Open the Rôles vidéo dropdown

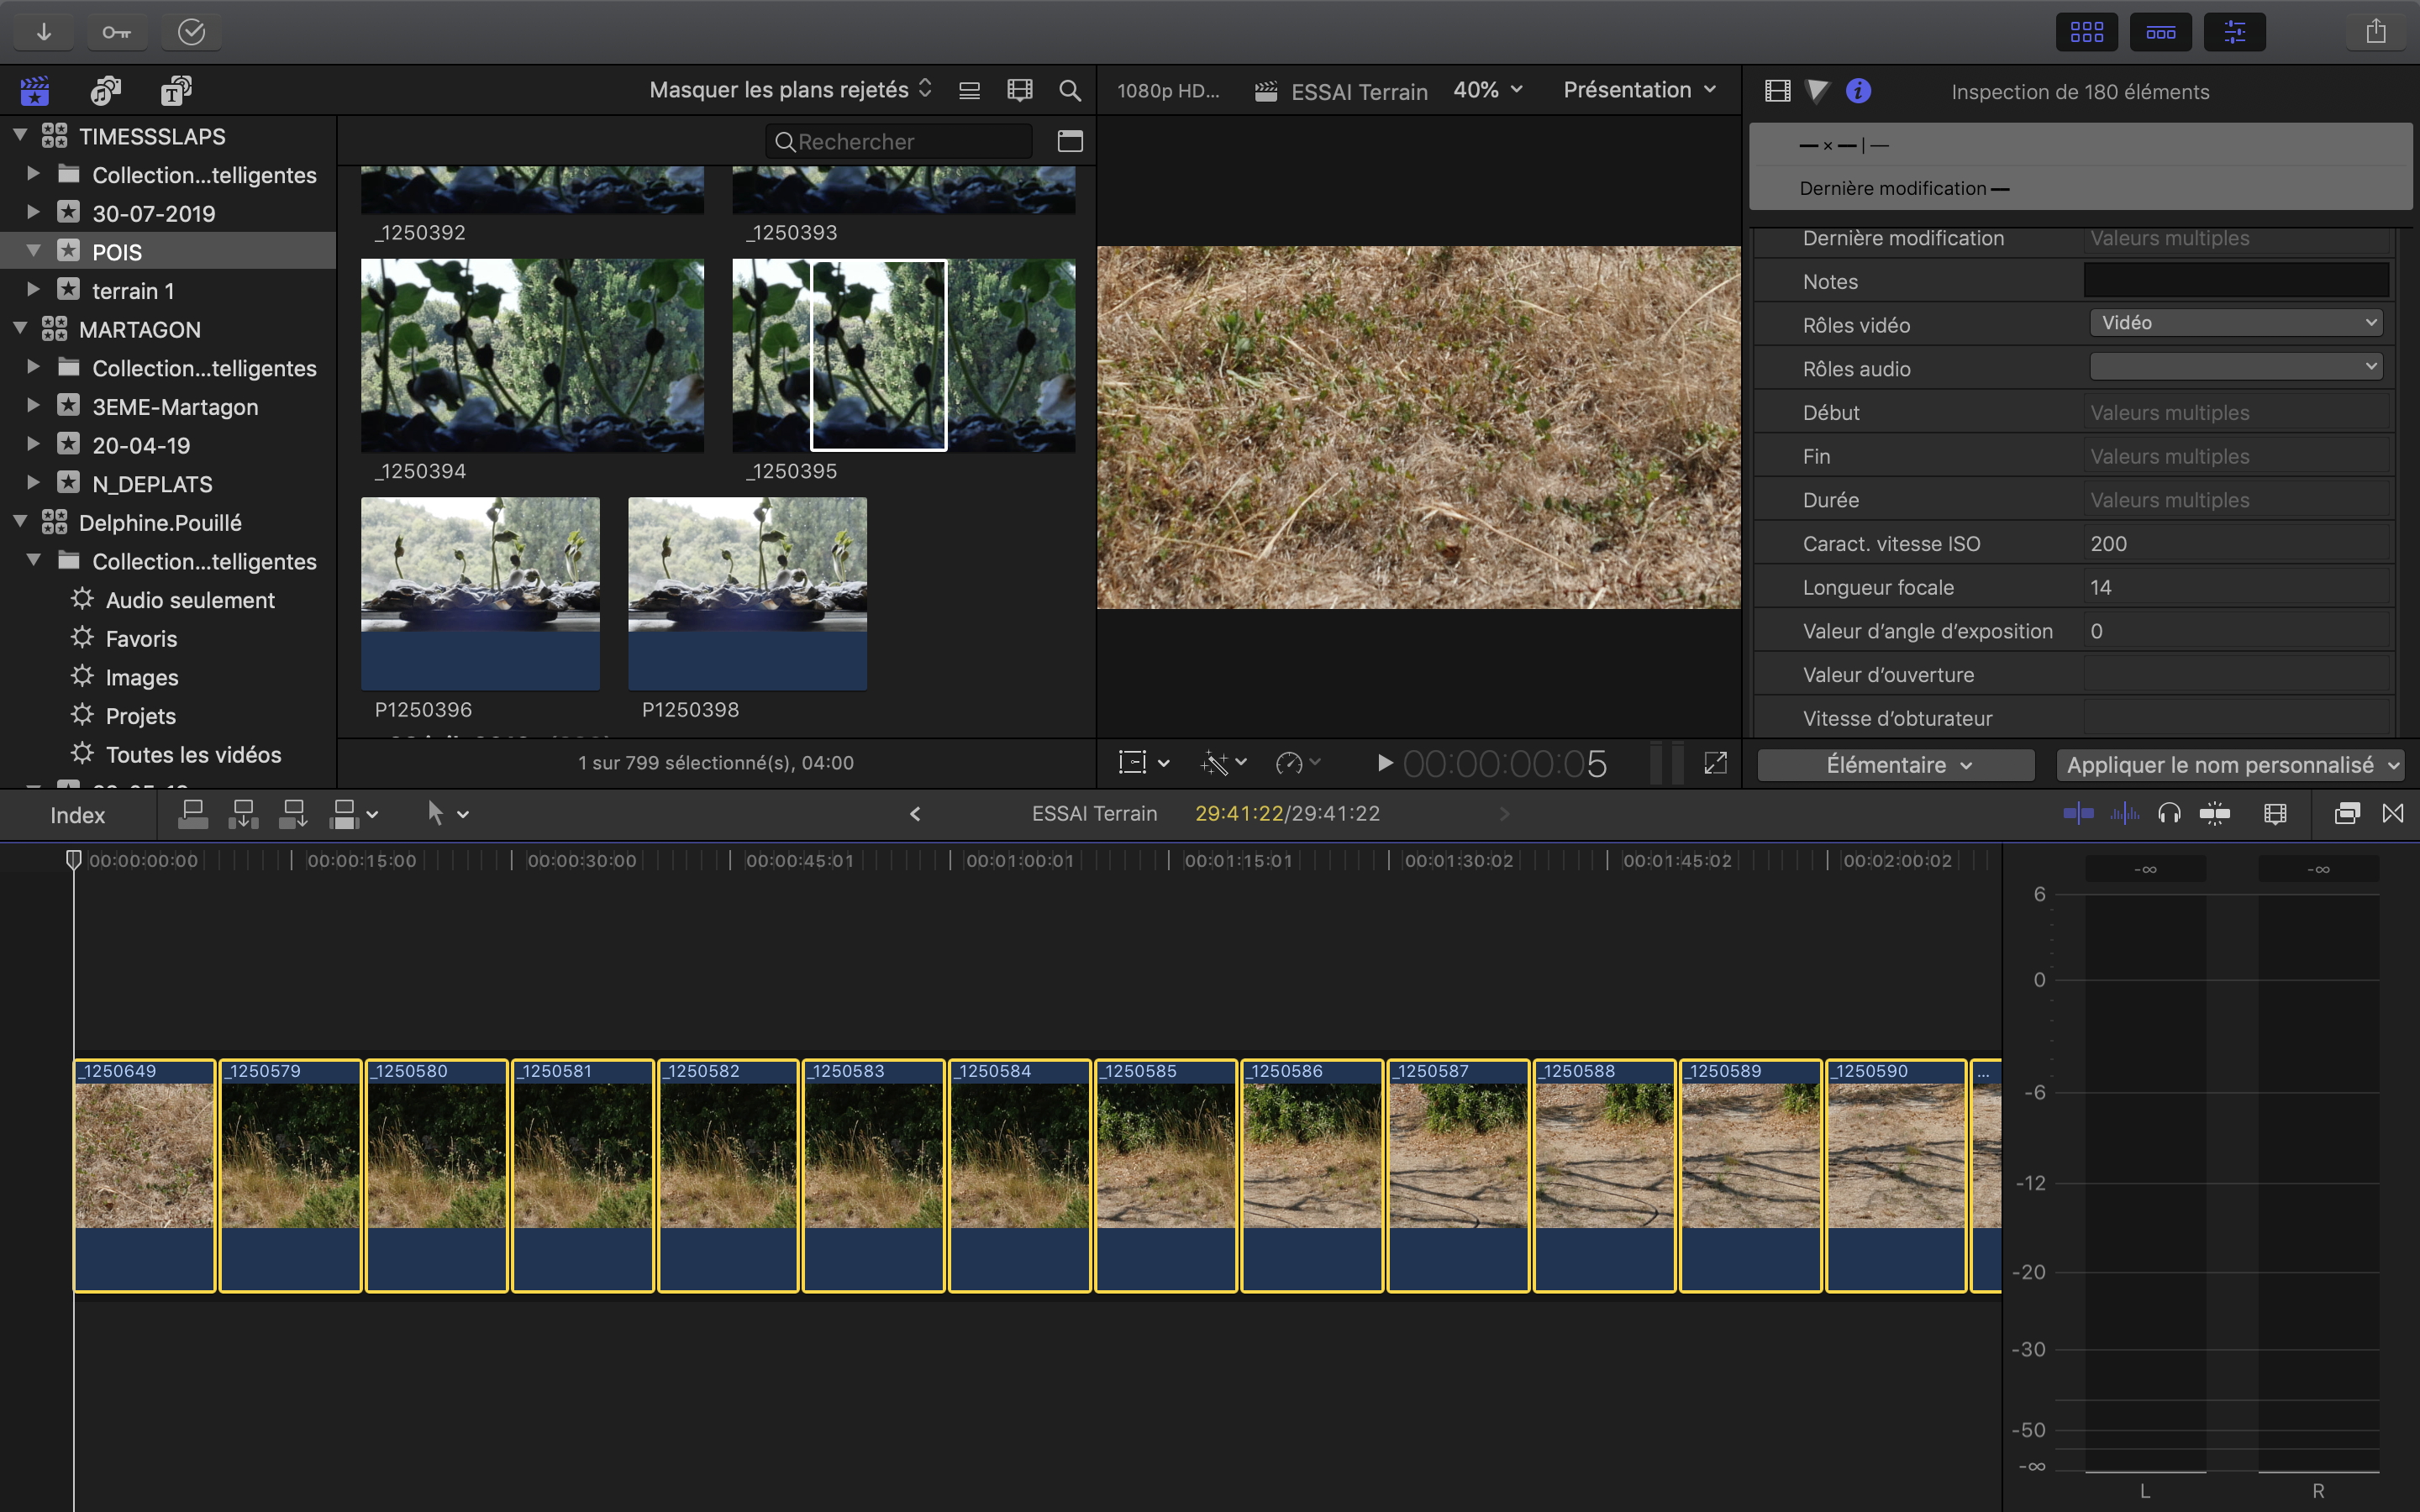[2235, 323]
